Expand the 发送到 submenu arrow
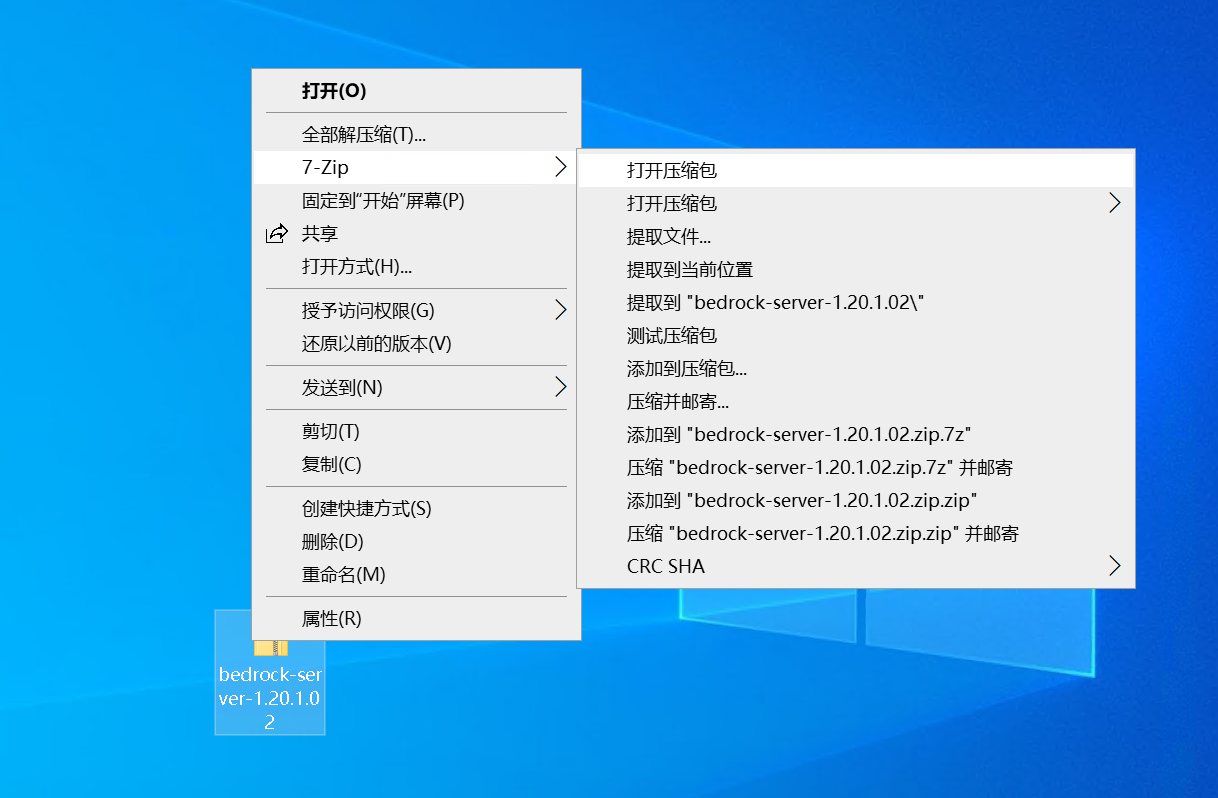The image size is (1218, 798). (x=560, y=387)
